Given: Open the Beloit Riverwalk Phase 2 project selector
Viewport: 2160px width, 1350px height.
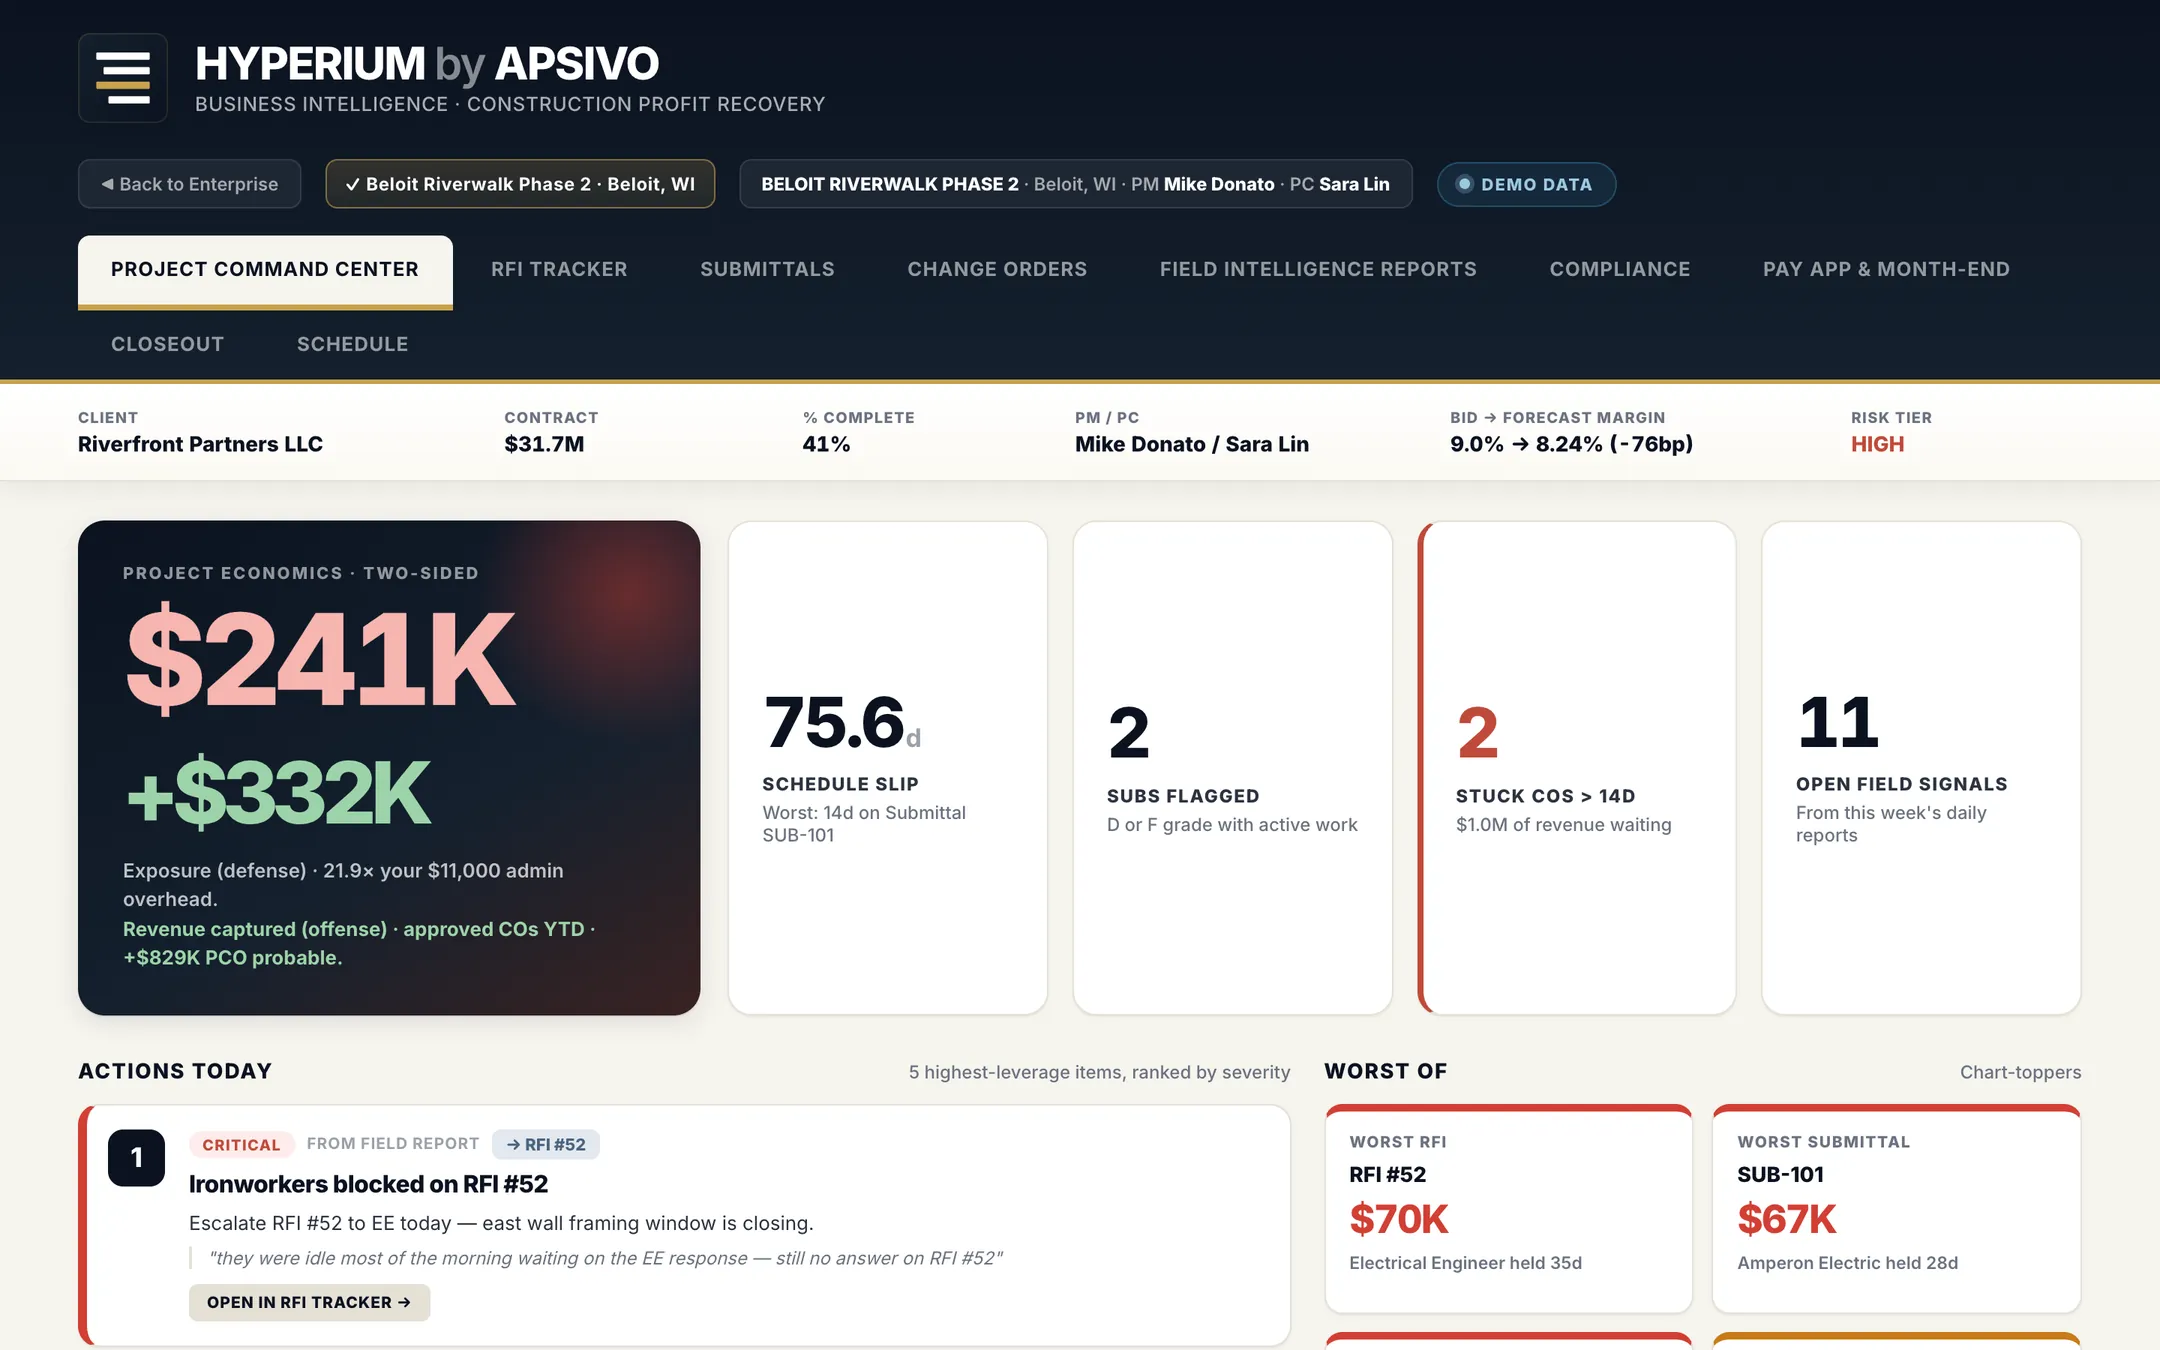Looking at the screenshot, I should [520, 184].
